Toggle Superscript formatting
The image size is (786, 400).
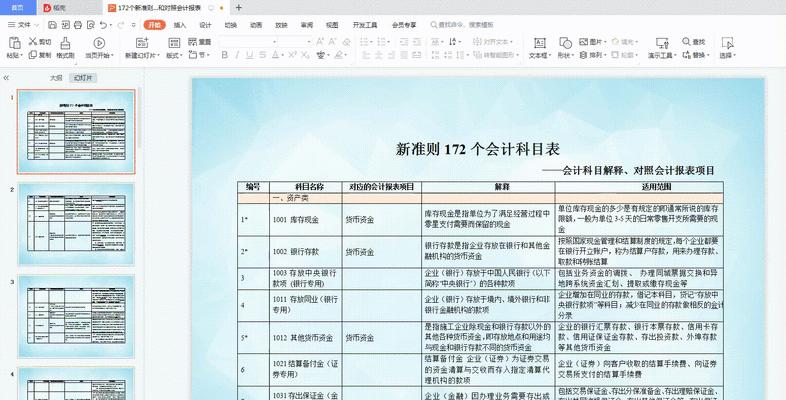coord(292,55)
